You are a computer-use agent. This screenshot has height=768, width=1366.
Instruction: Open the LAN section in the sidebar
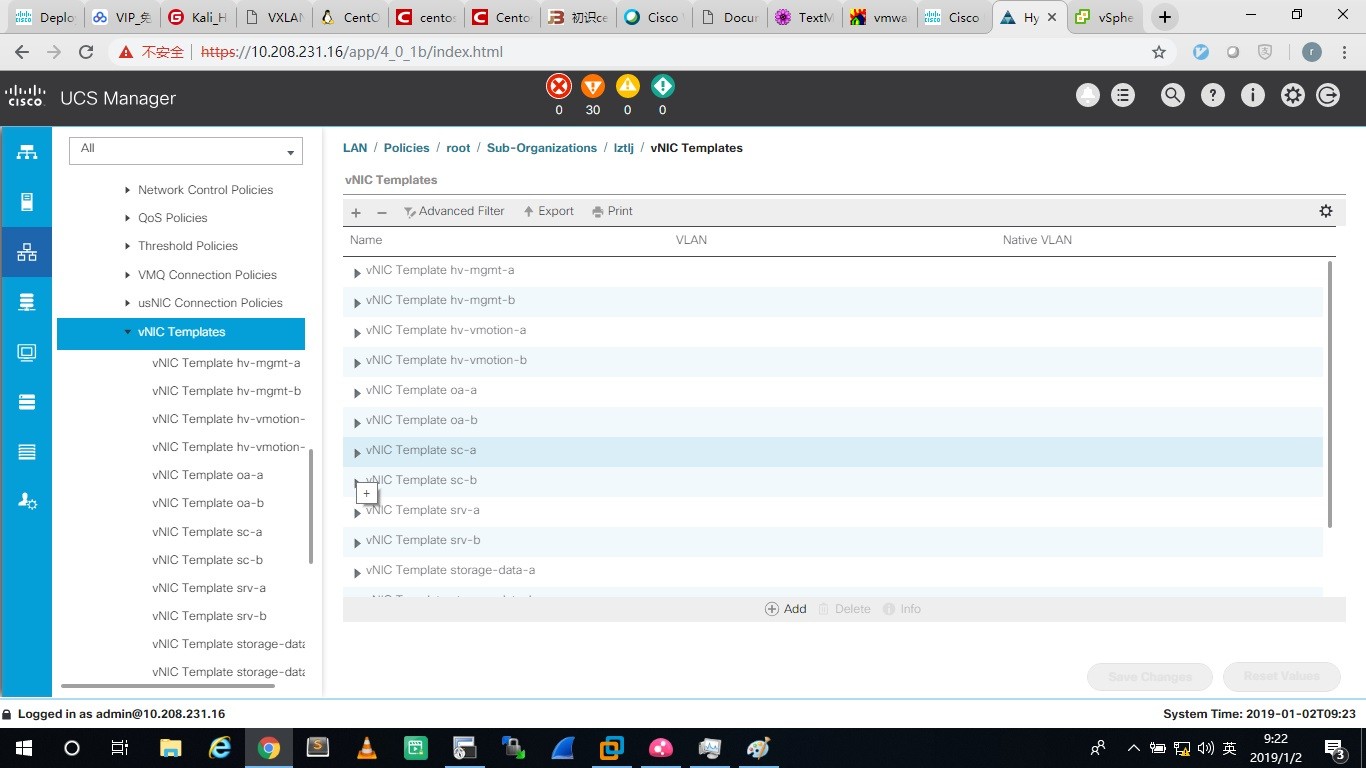(x=27, y=252)
